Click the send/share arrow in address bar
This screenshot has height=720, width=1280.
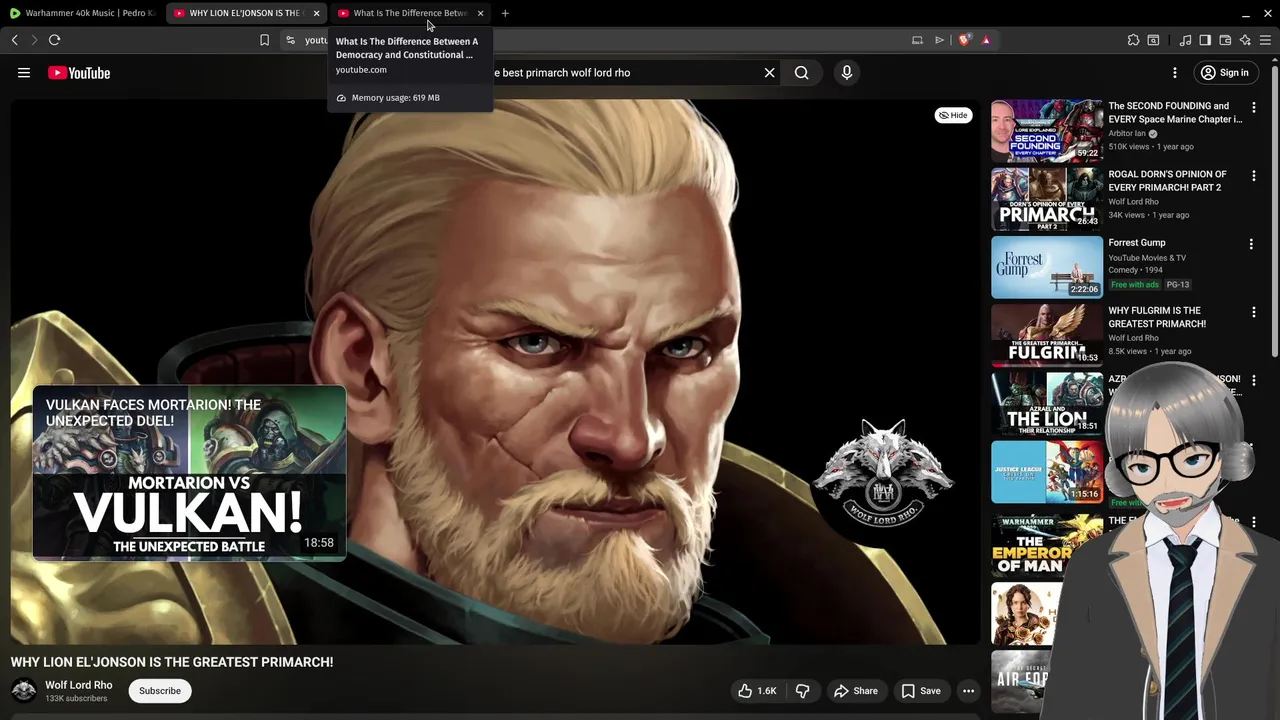[x=940, y=40]
